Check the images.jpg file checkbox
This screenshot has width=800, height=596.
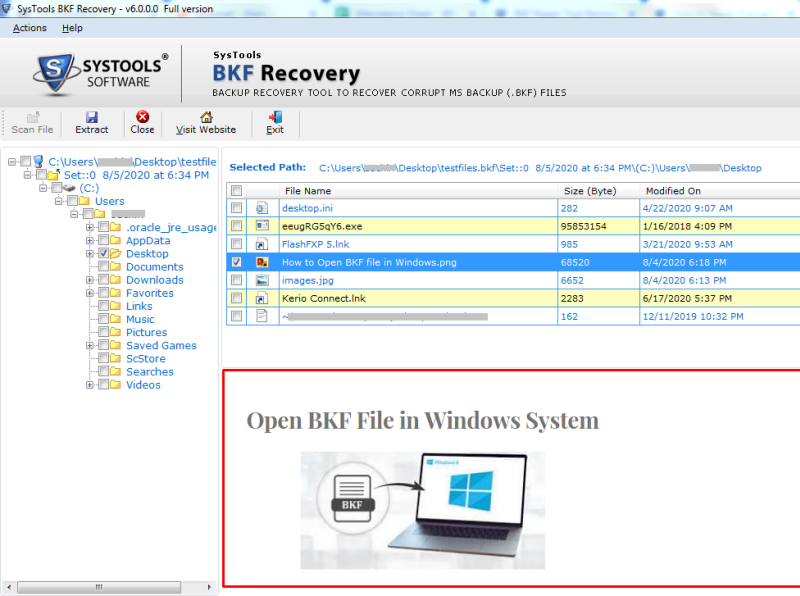pos(237,280)
